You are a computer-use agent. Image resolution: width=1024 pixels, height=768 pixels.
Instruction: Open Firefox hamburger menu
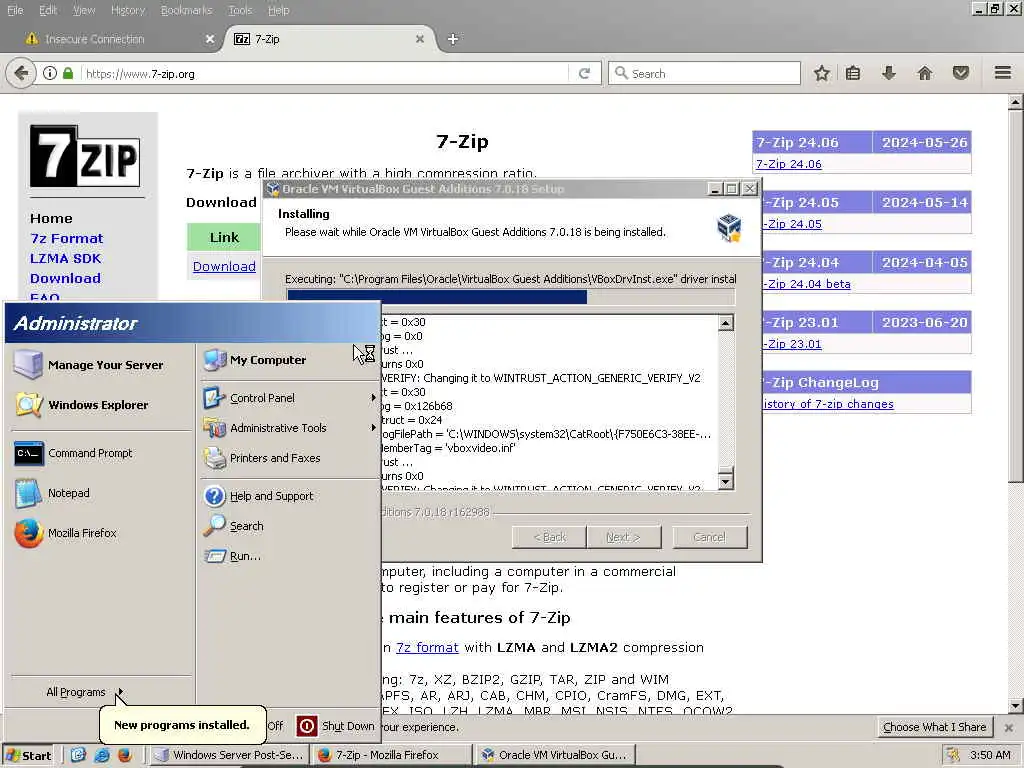click(x=1003, y=73)
